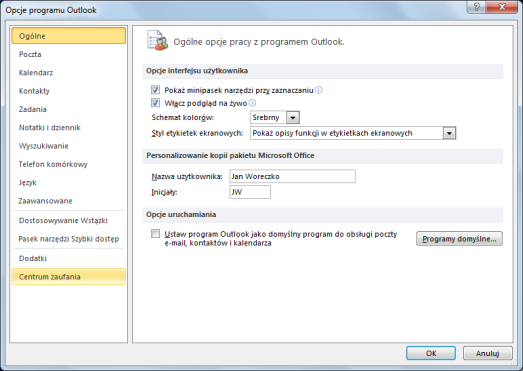Switch to Zaawansowane options
This screenshot has width=523, height=371.
click(x=68, y=201)
